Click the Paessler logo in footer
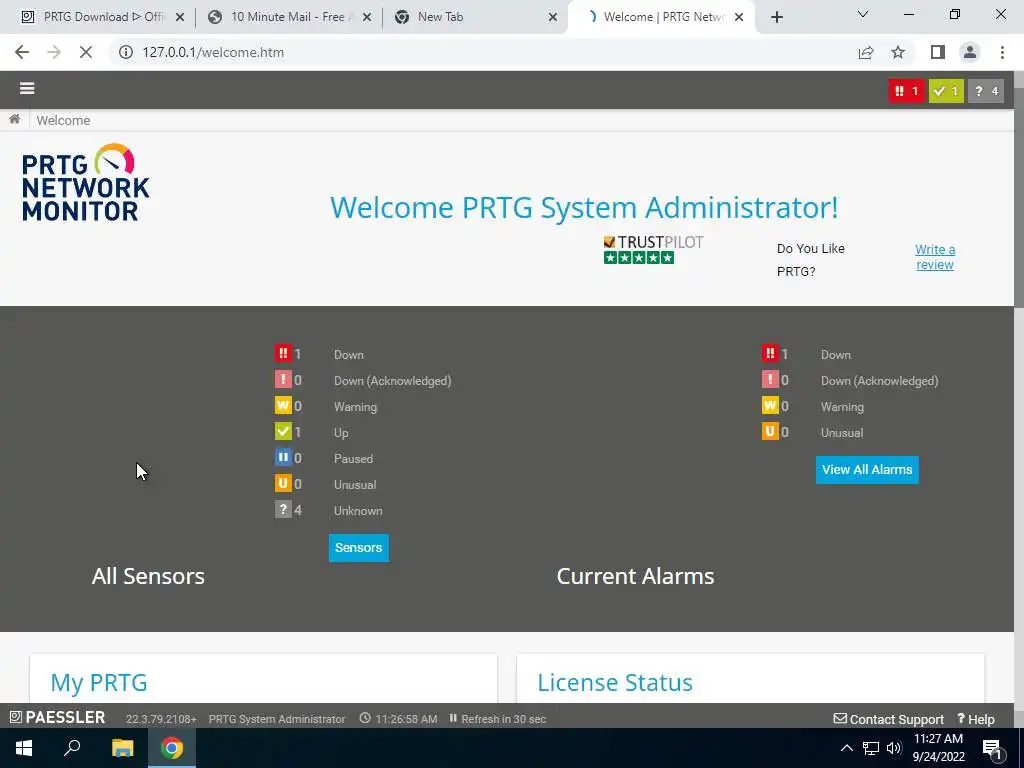This screenshot has height=768, width=1024. tap(57, 717)
